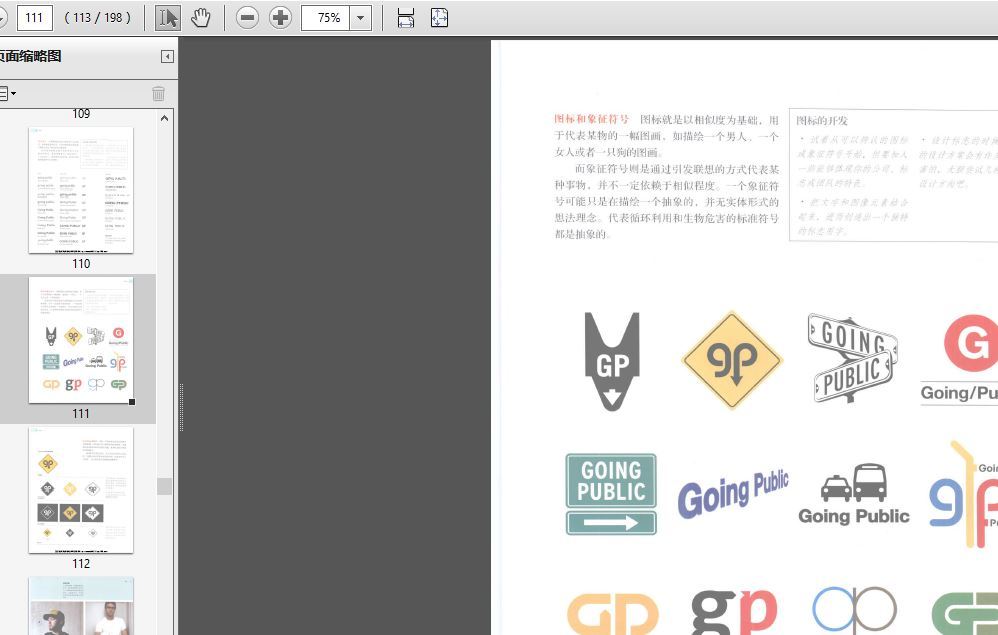Image resolution: width=998 pixels, height=635 pixels.
Task: Click the green GOING PUBLIC sign logo
Action: pyautogui.click(x=611, y=494)
